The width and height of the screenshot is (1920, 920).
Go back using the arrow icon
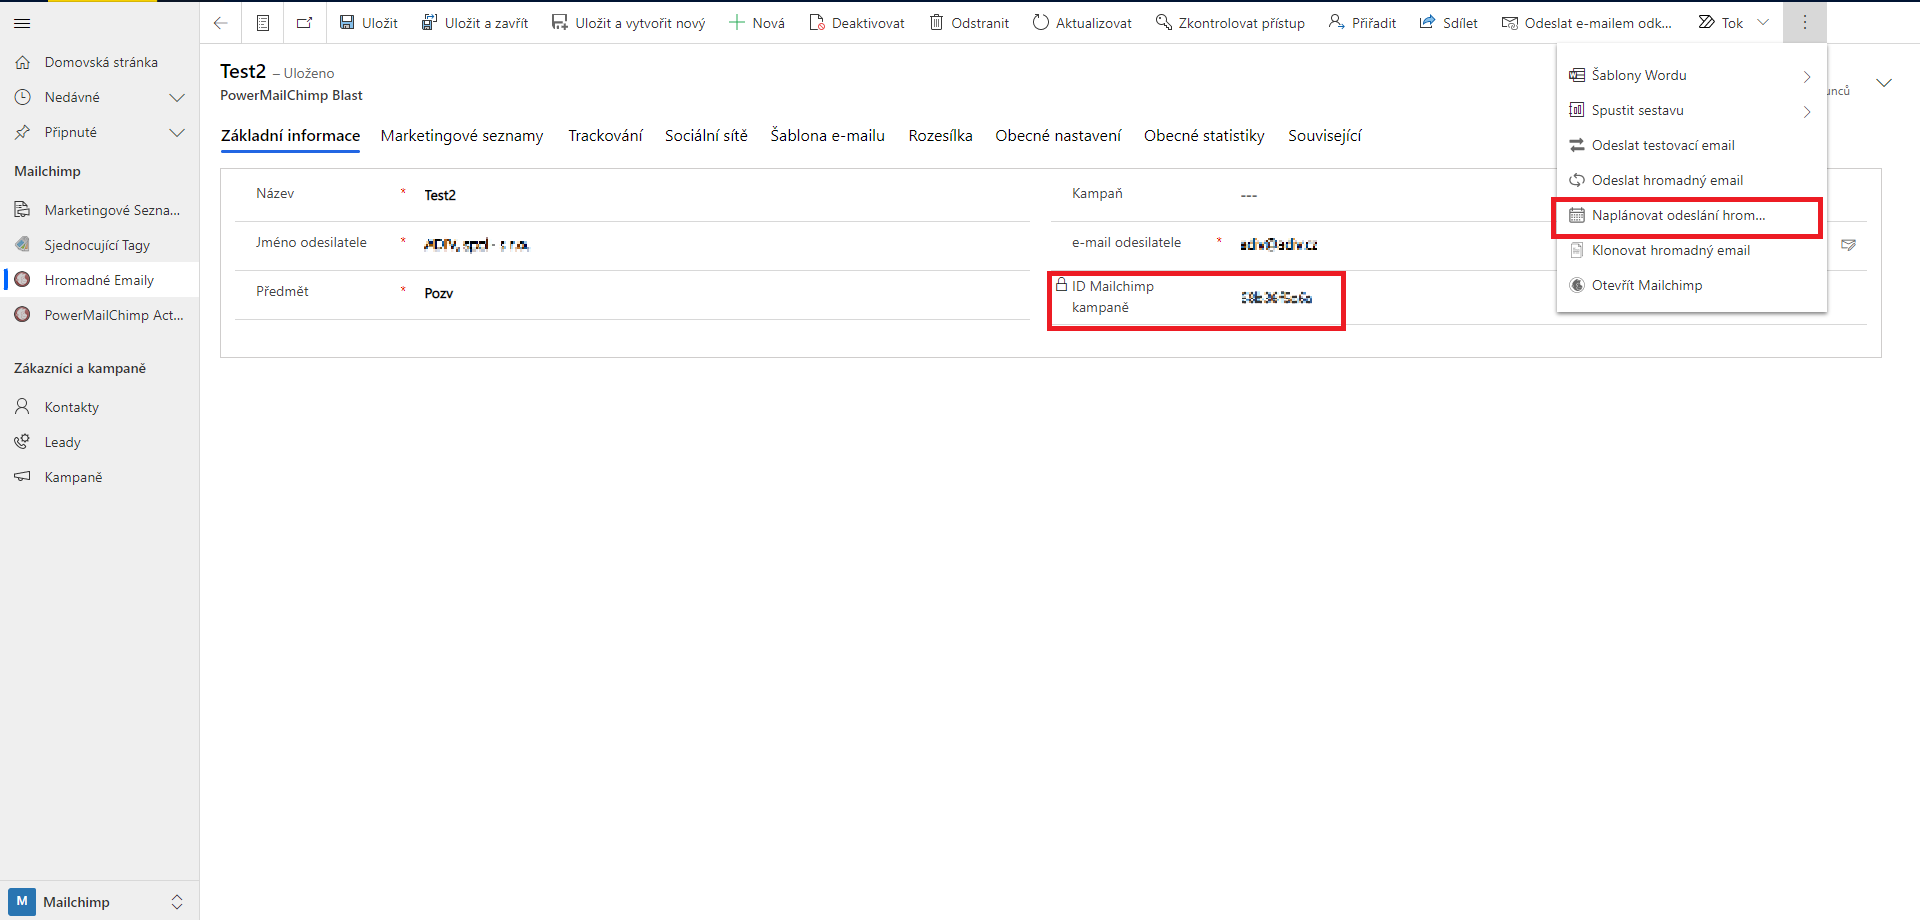(x=221, y=23)
